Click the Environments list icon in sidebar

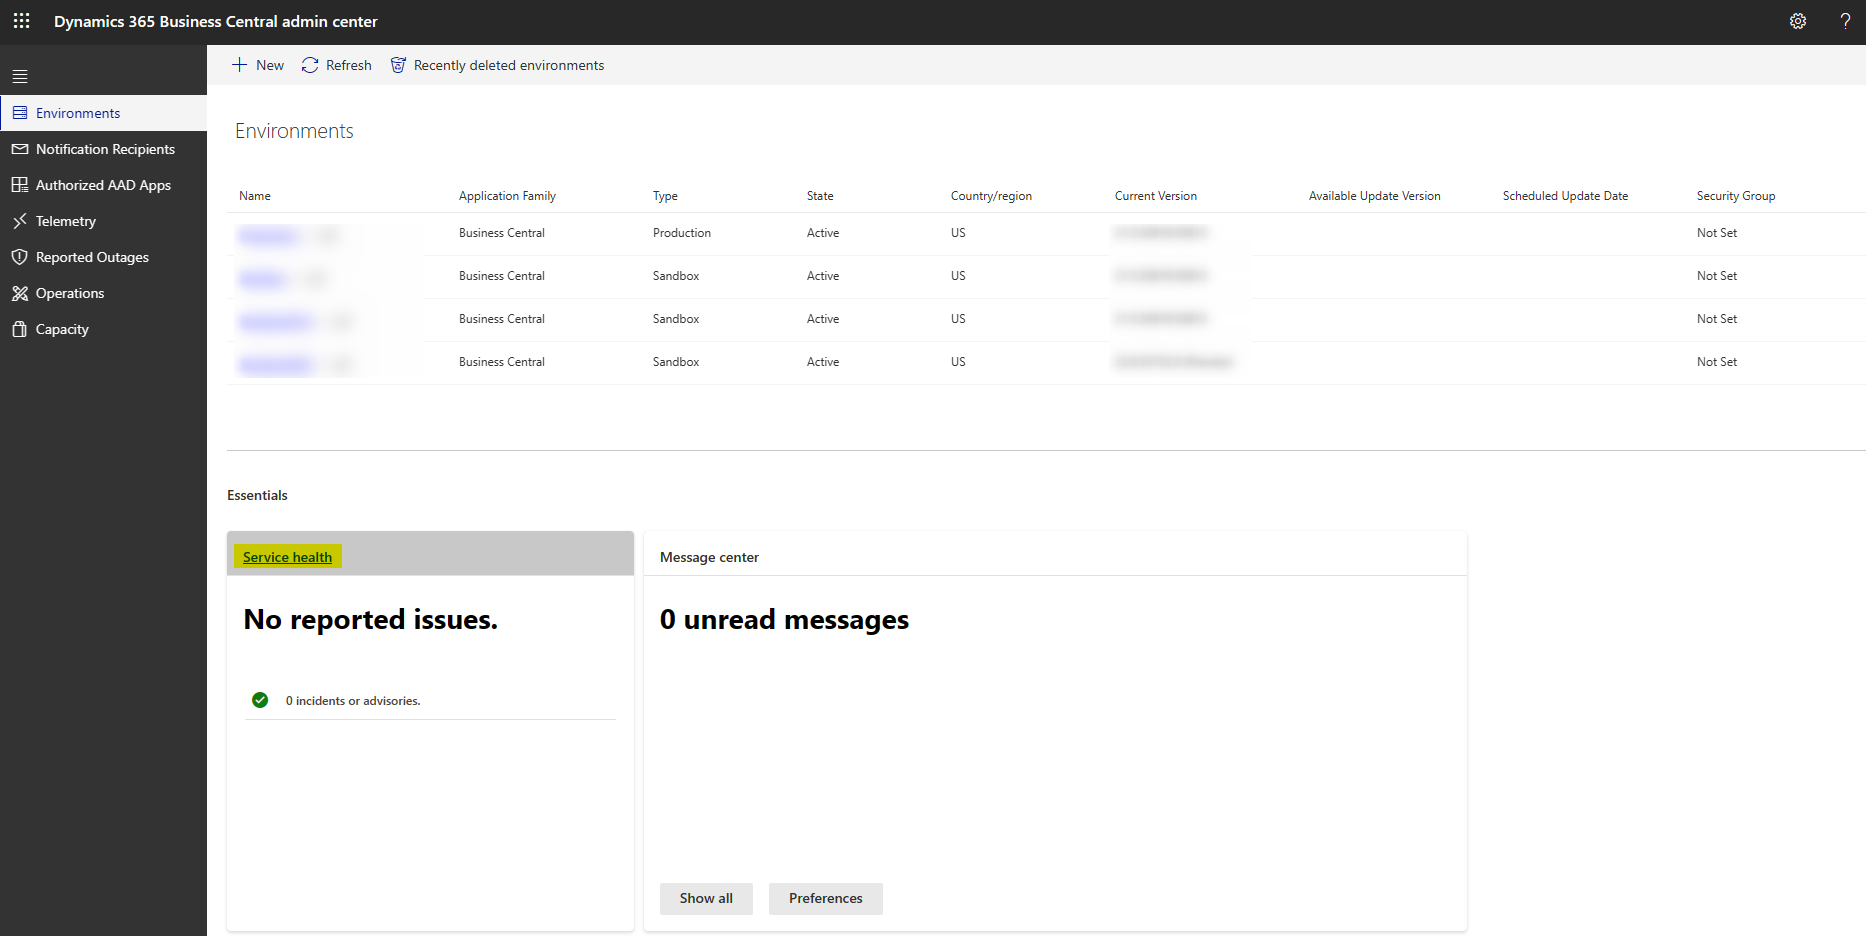click(x=20, y=113)
